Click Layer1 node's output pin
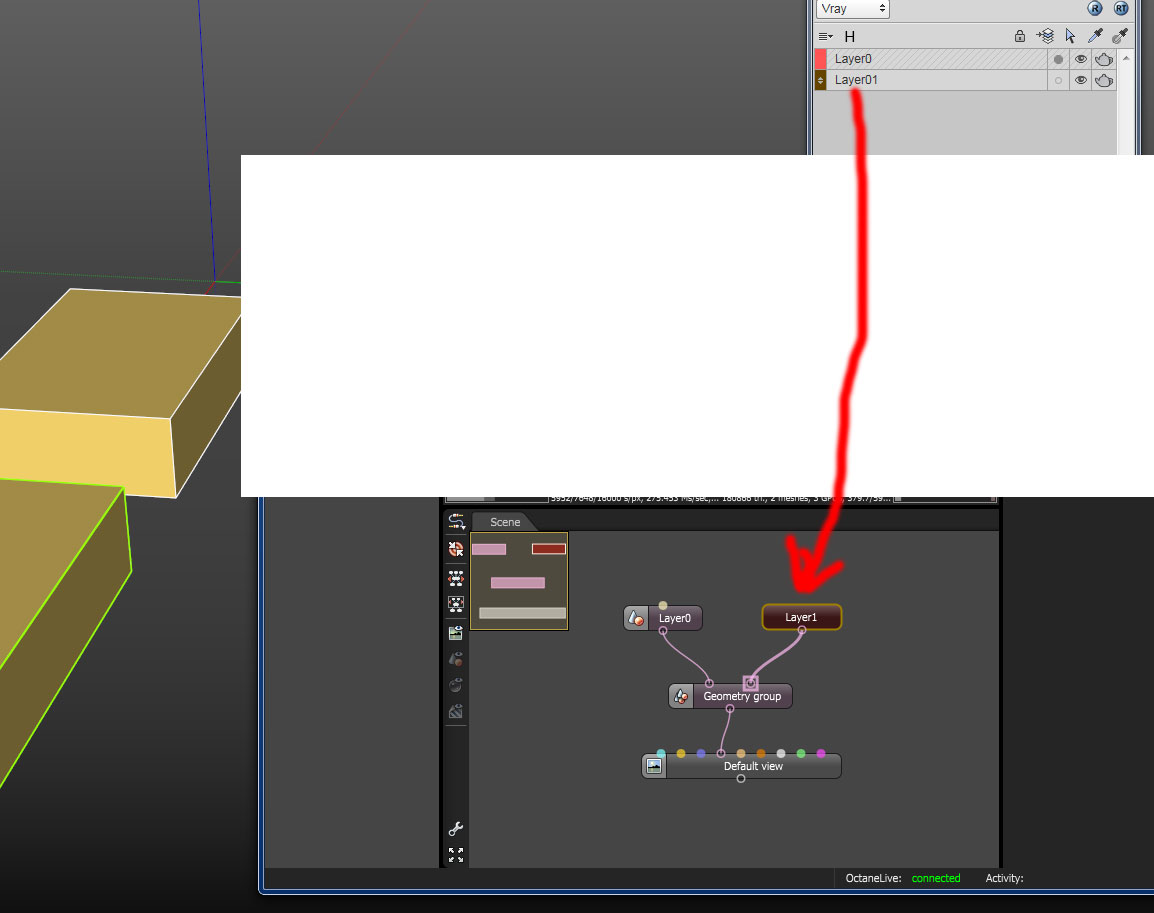 [801, 630]
